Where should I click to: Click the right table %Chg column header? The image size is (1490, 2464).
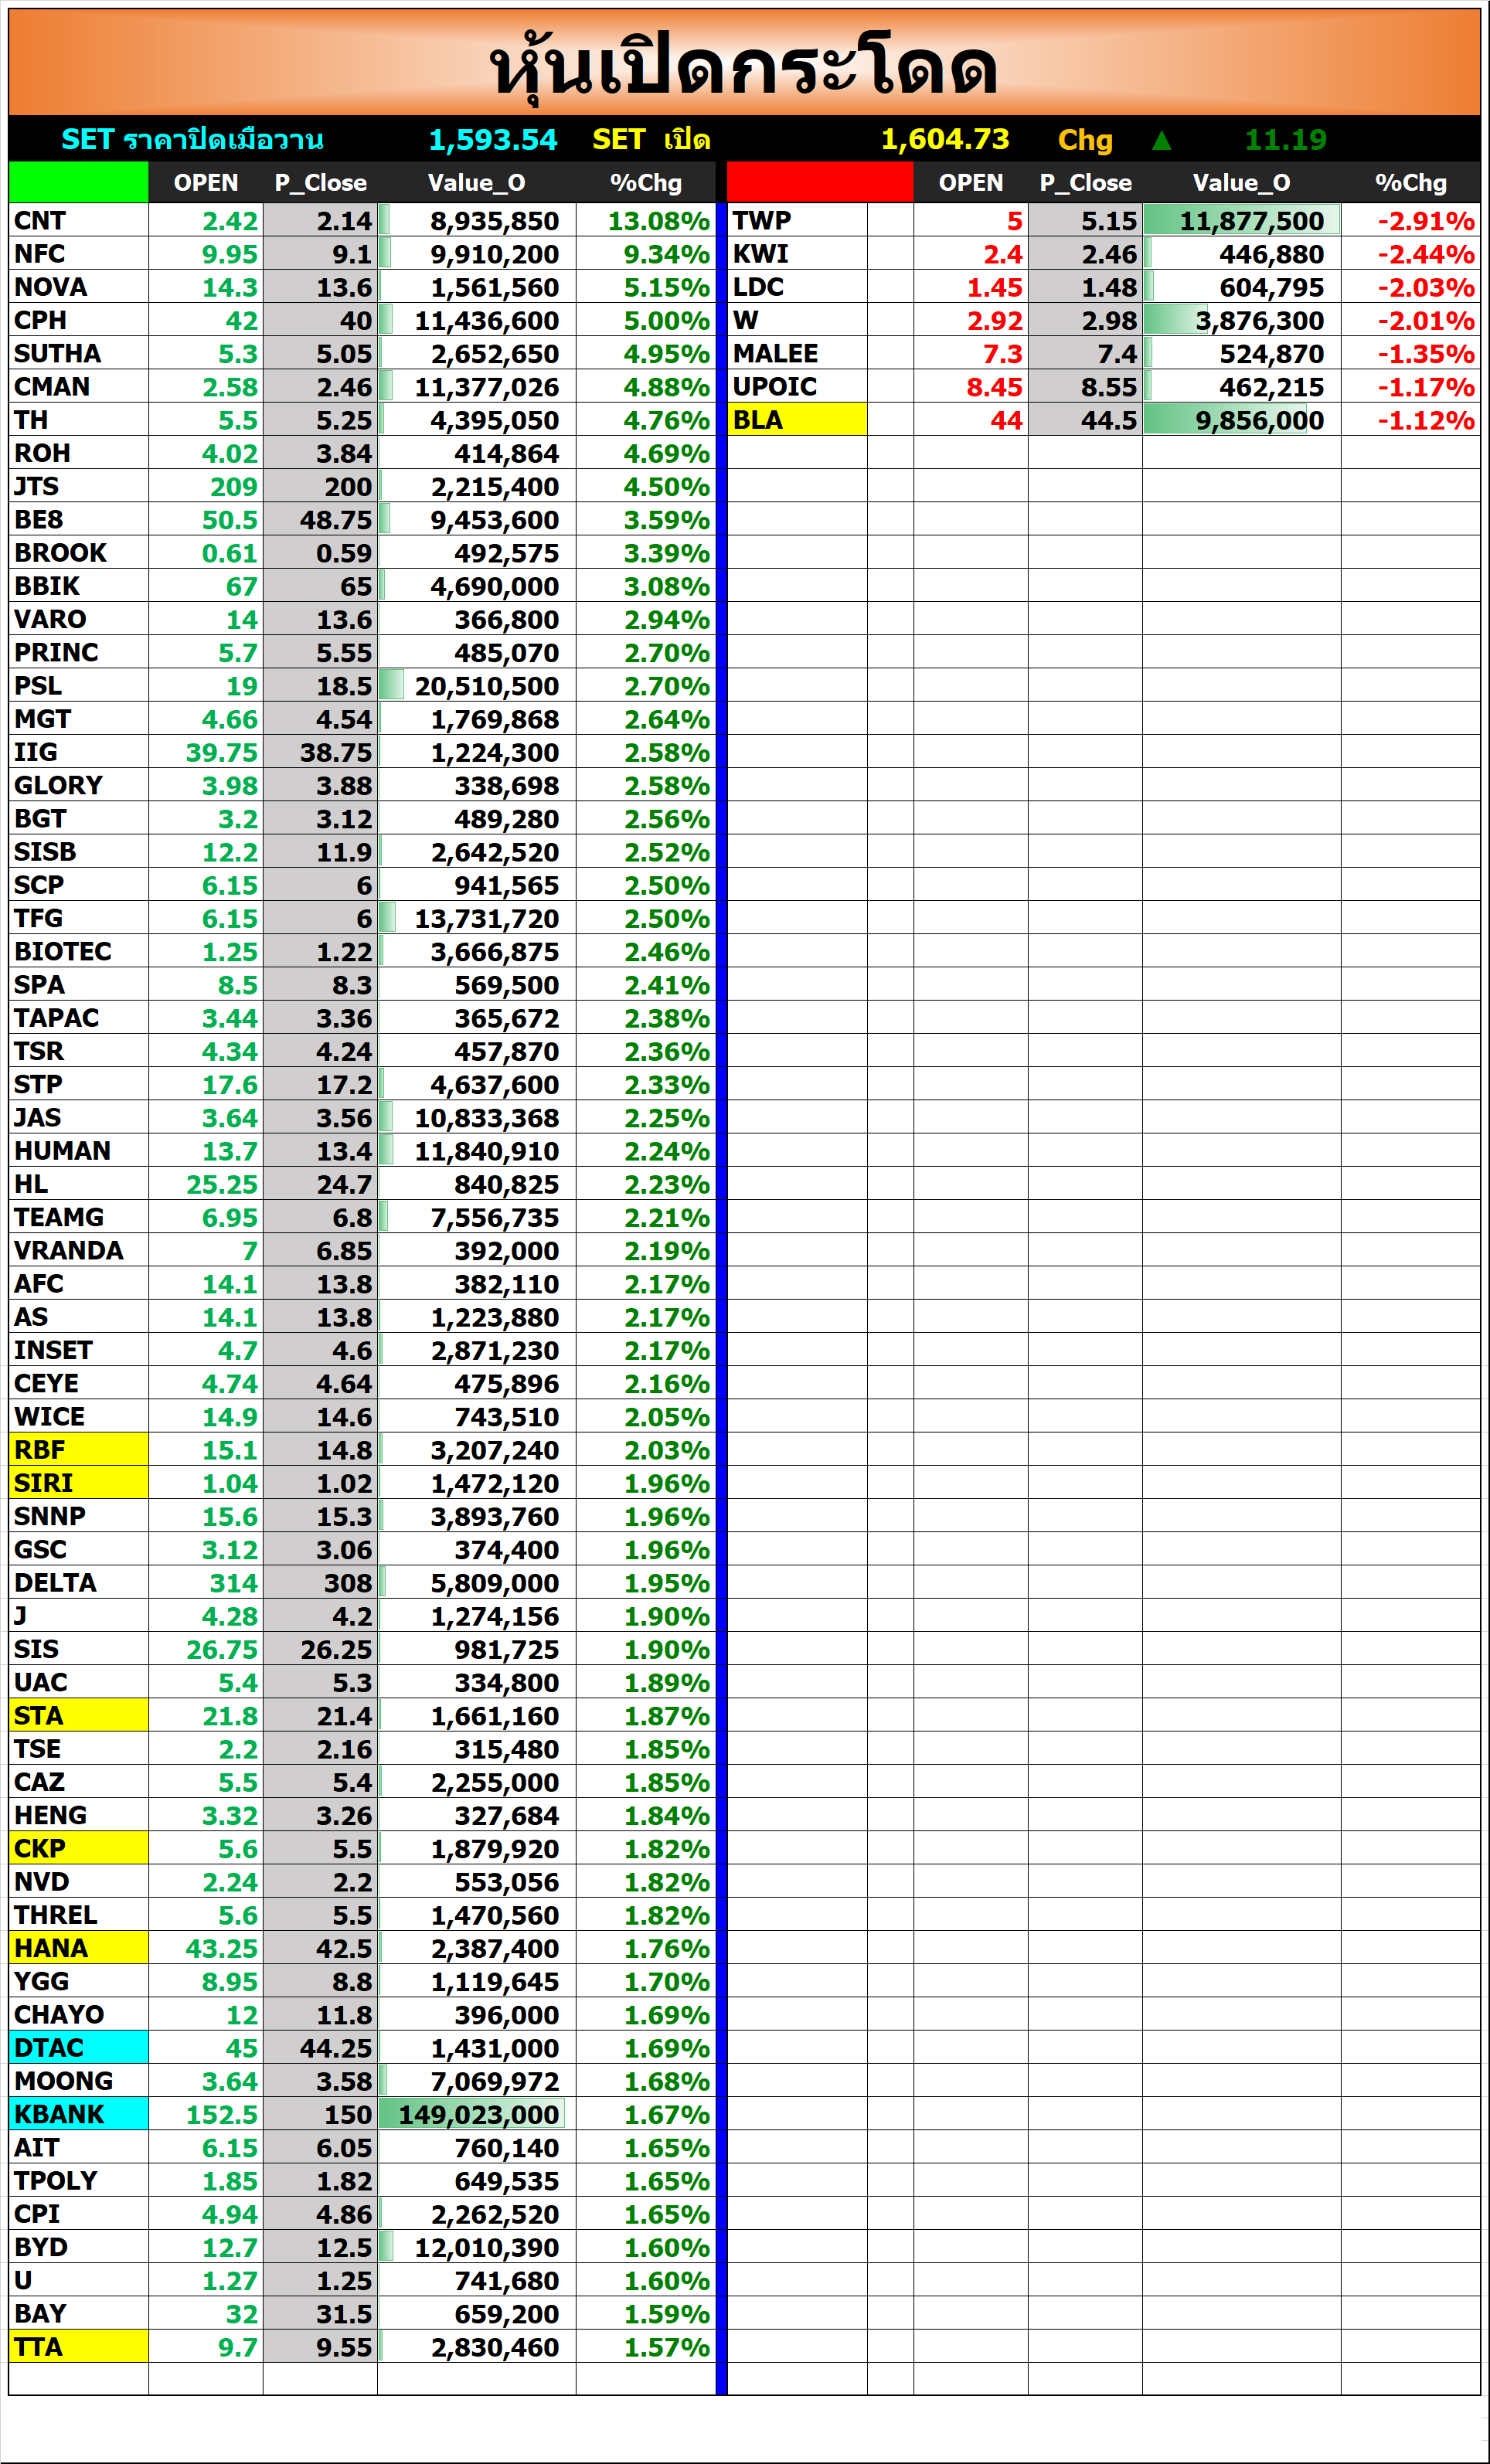1410,183
